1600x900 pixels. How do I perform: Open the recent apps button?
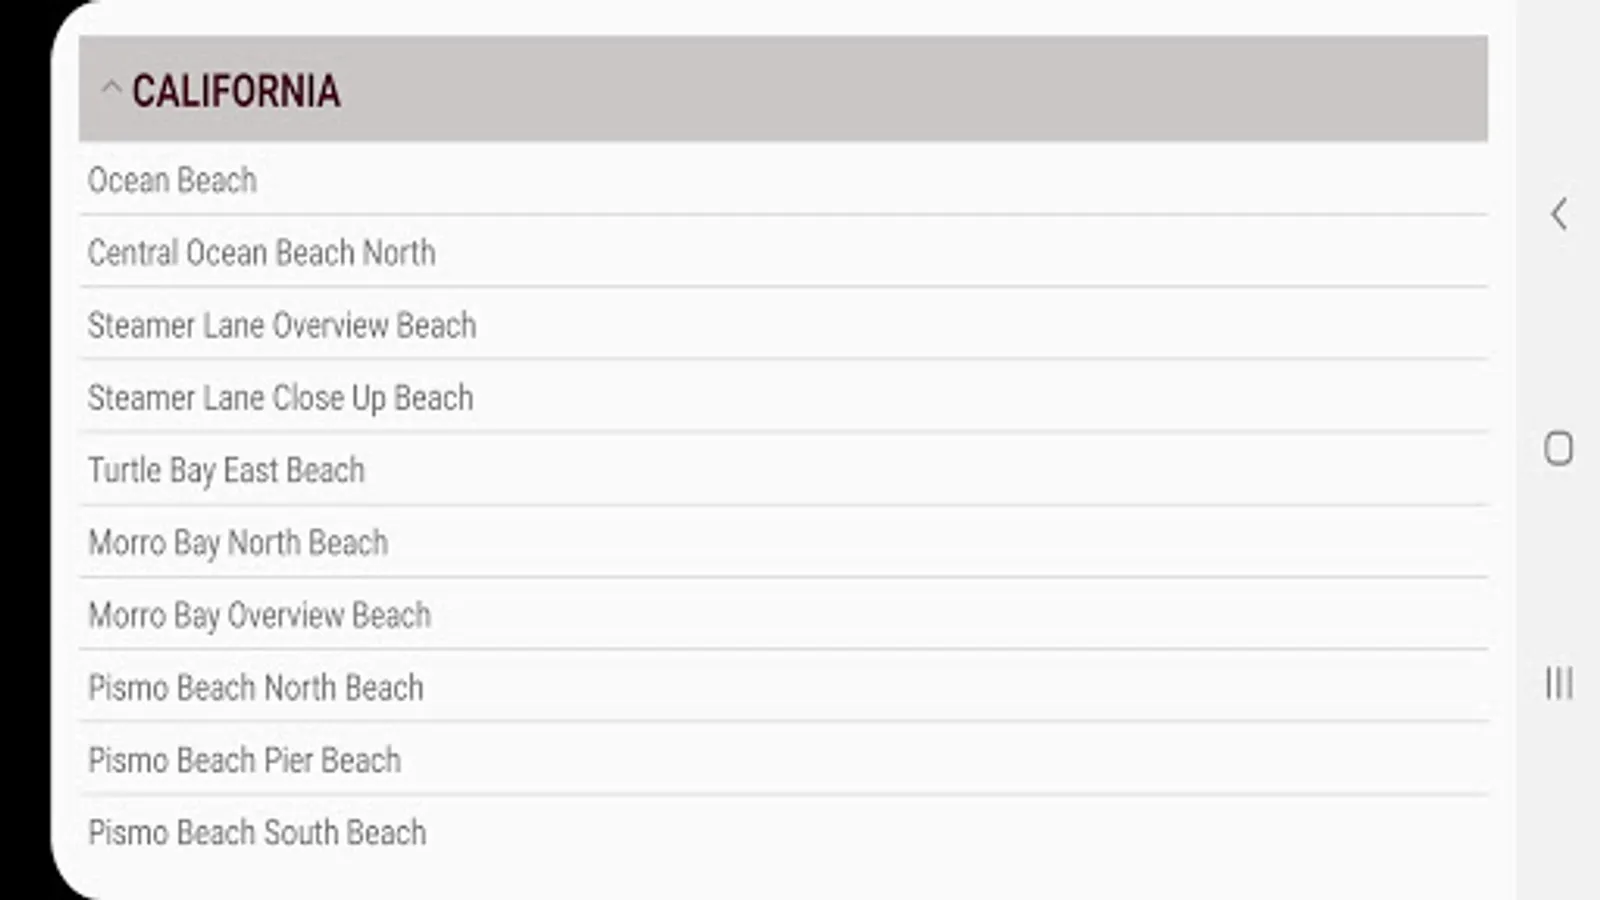point(1558,684)
